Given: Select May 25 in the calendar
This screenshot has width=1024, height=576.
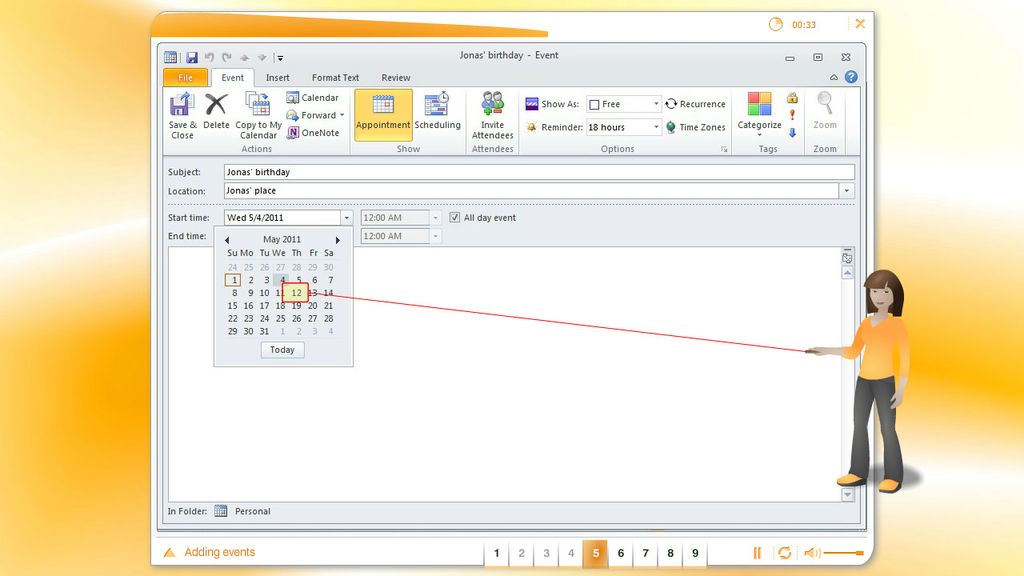Looking at the screenshot, I should (x=280, y=318).
